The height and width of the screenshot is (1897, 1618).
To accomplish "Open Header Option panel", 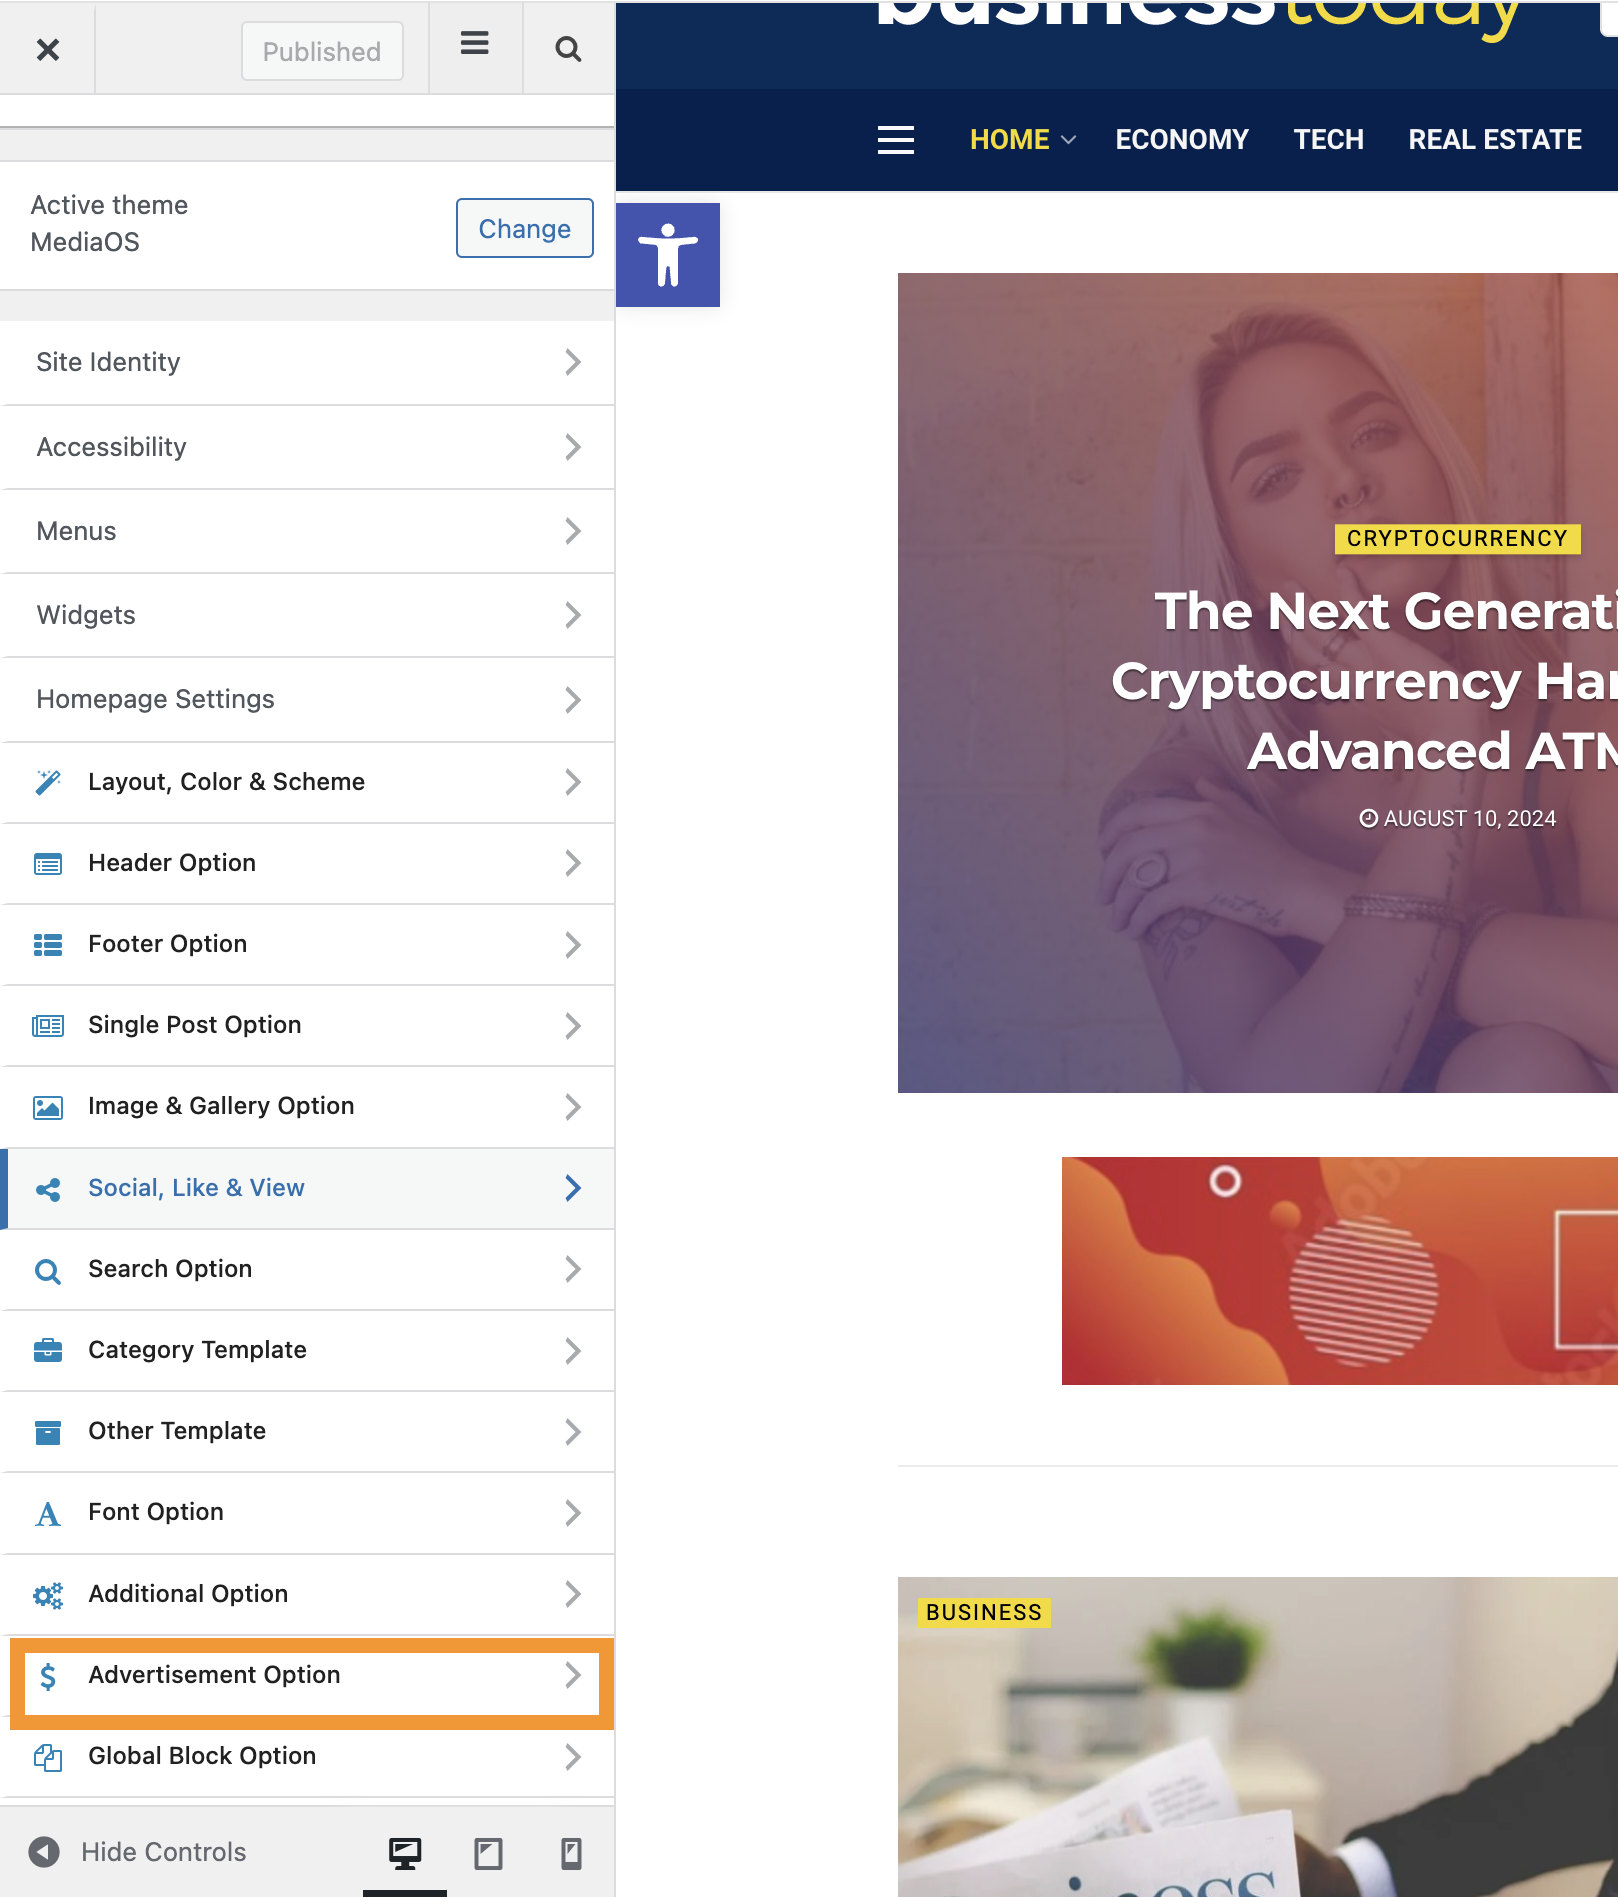I will point(308,863).
